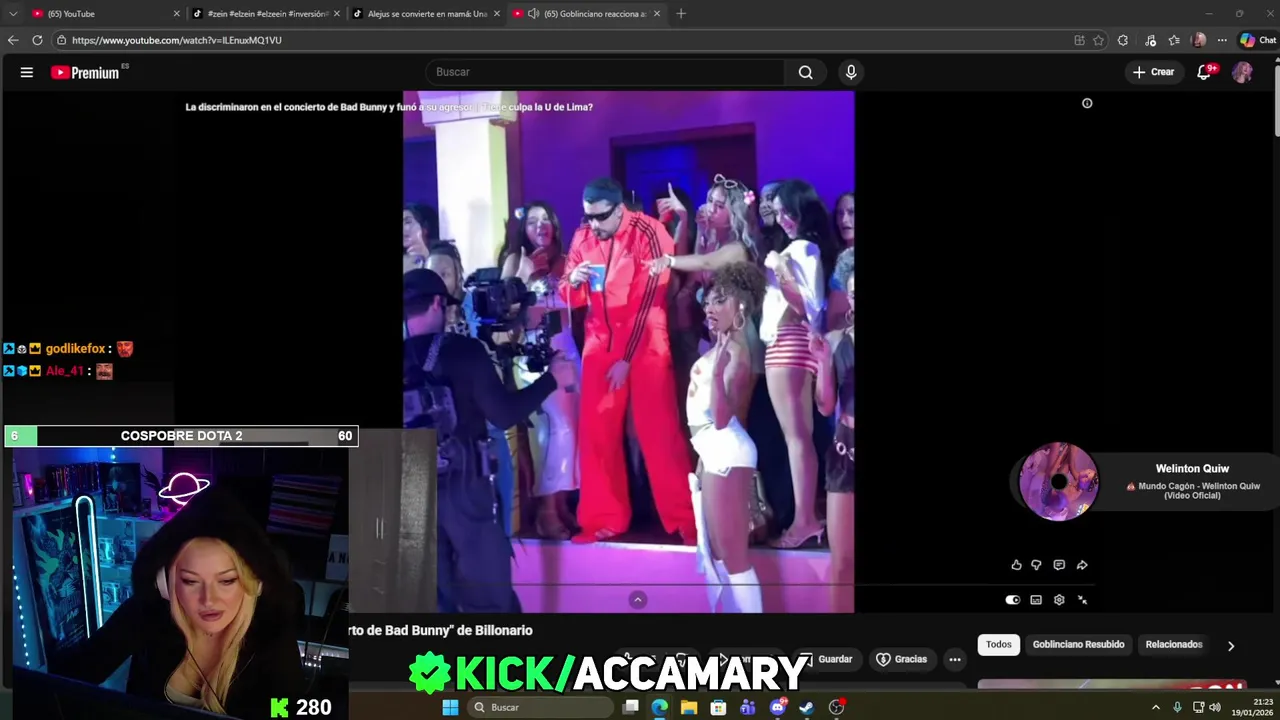Open the YouTube hamburger guide menu
Viewport: 1280px width, 720px height.
[27, 72]
